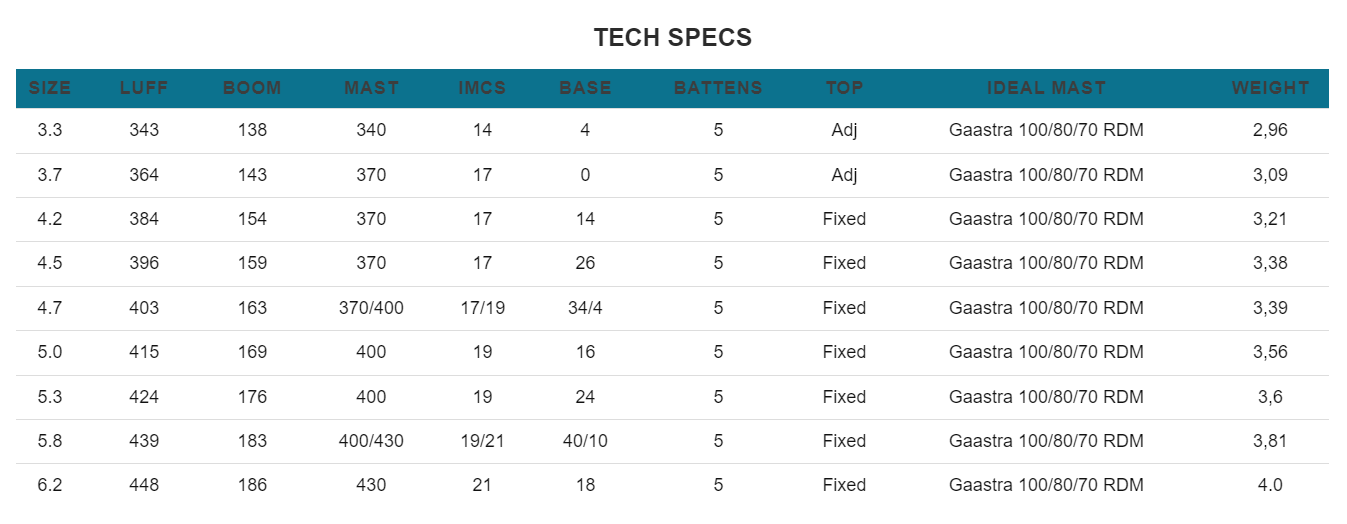The height and width of the screenshot is (524, 1347).
Task: Select the TOP column header
Action: click(x=844, y=88)
